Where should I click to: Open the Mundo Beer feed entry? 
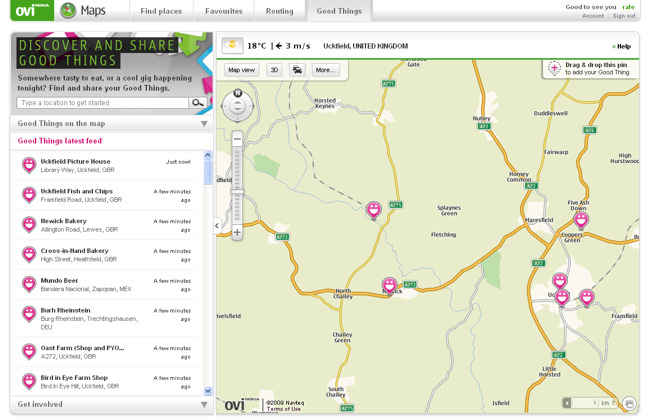click(107, 285)
